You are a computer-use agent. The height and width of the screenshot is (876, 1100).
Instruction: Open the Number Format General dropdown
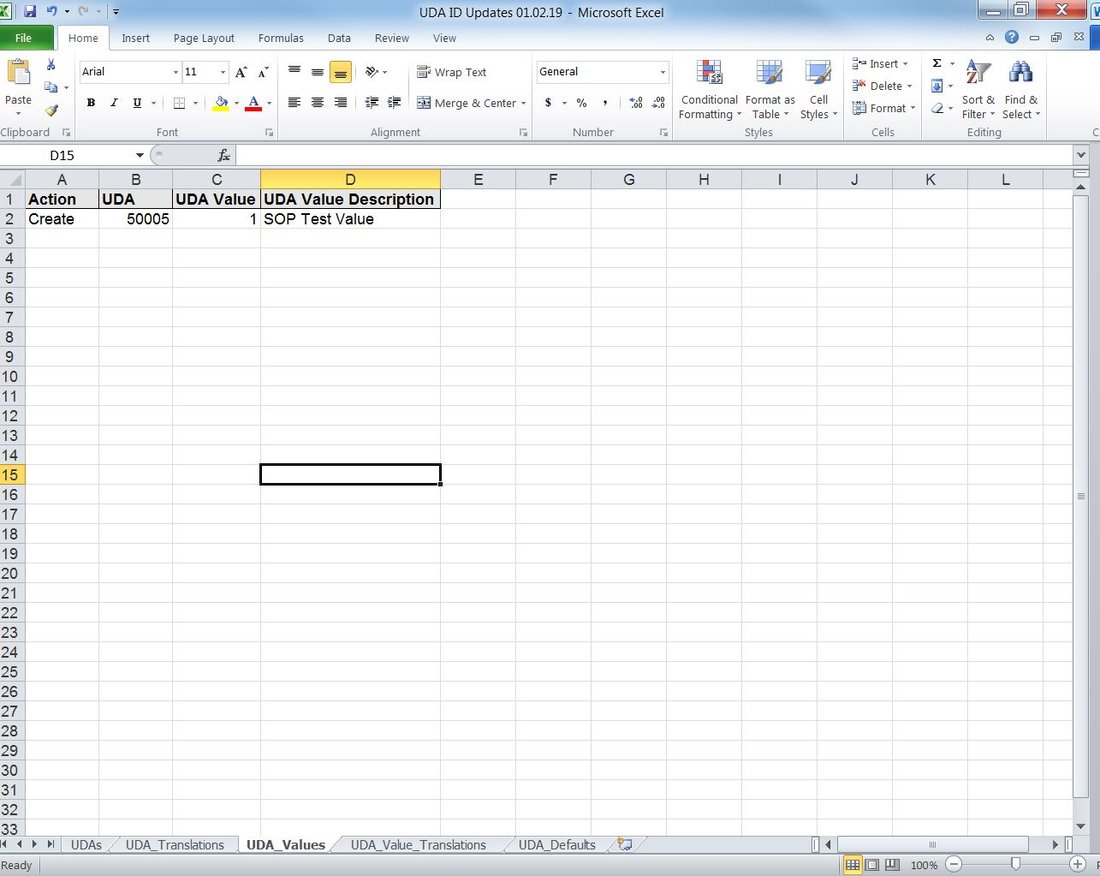tap(662, 72)
